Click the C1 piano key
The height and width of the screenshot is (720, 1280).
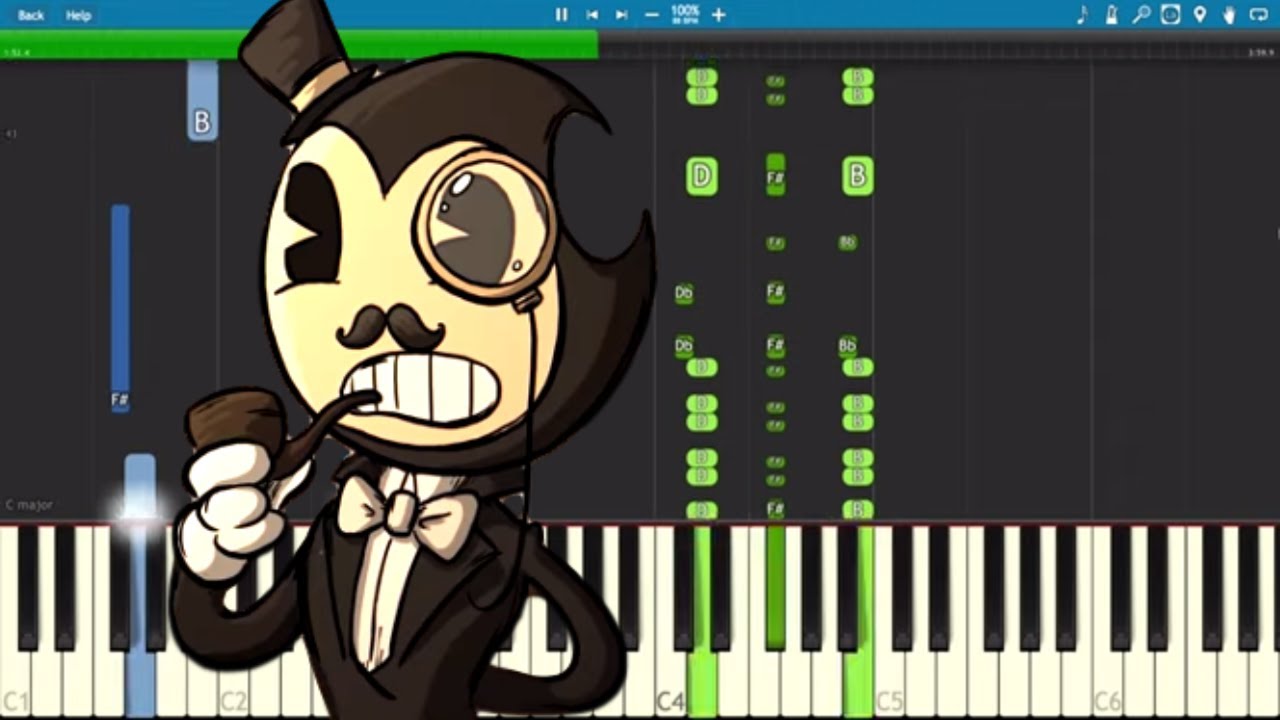click(x=15, y=622)
